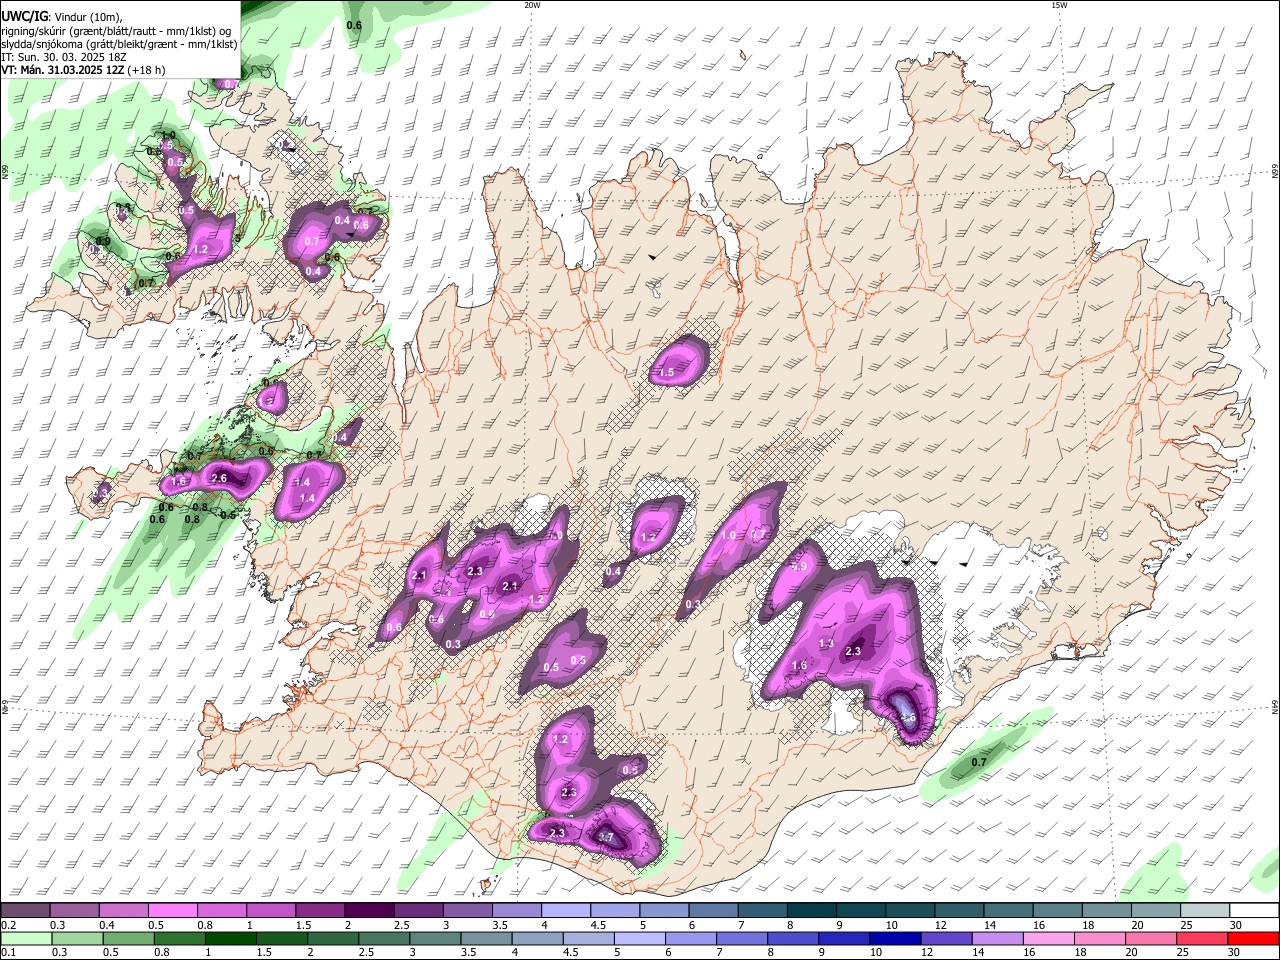Pick the dark teal 8–9 snow swatch
The height and width of the screenshot is (960, 1280).
pos(812,910)
